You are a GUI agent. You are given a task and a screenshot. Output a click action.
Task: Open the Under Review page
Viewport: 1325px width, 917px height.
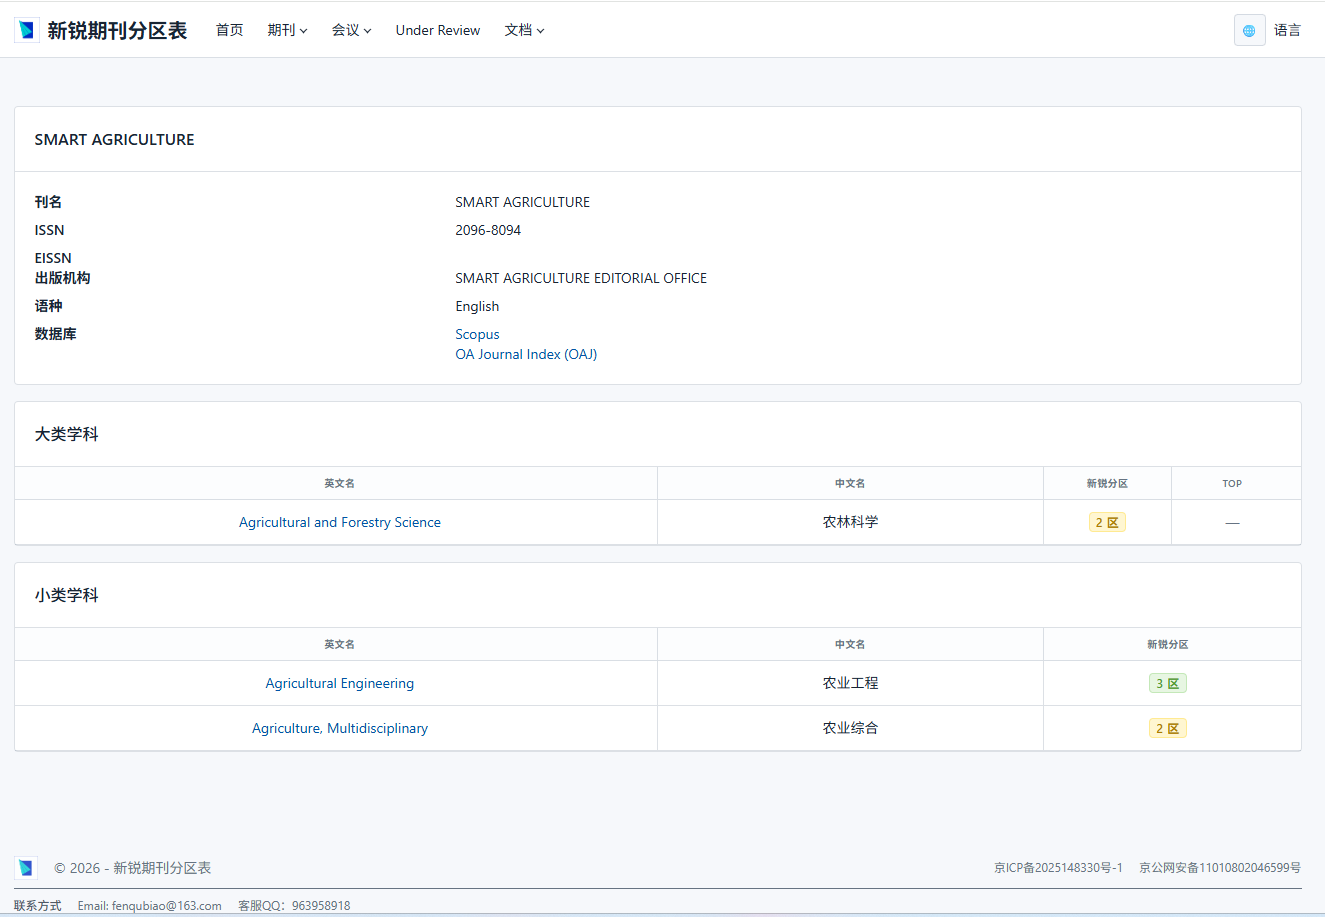point(437,30)
